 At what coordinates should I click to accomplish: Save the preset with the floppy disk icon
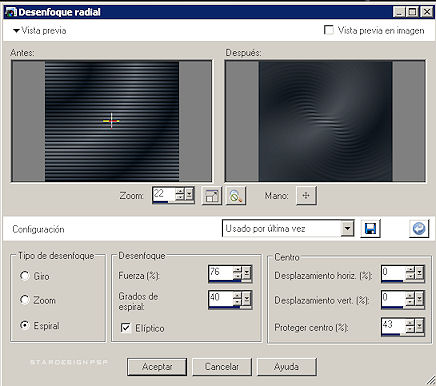click(x=370, y=229)
